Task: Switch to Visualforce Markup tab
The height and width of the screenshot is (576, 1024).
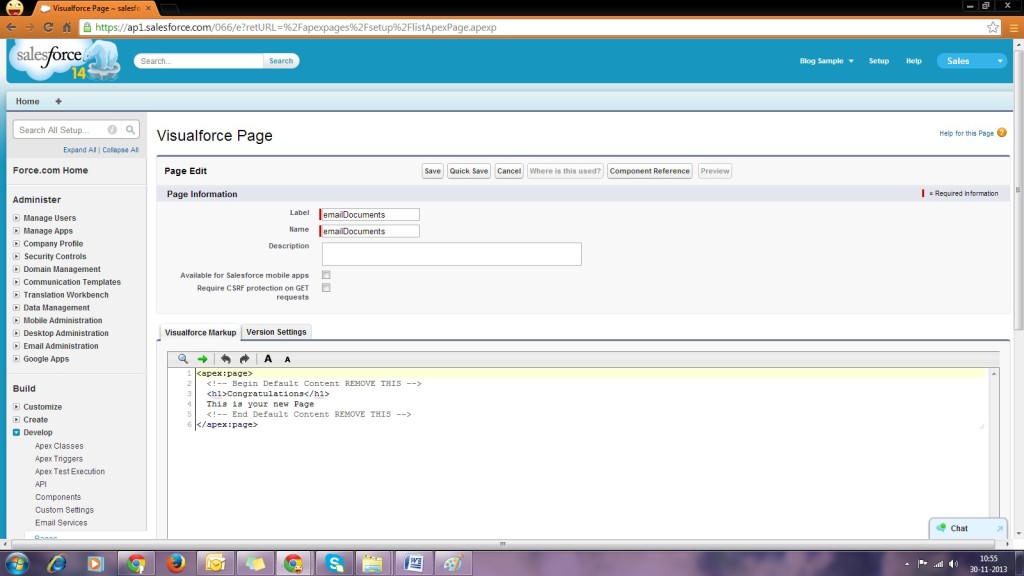Action: click(x=200, y=332)
